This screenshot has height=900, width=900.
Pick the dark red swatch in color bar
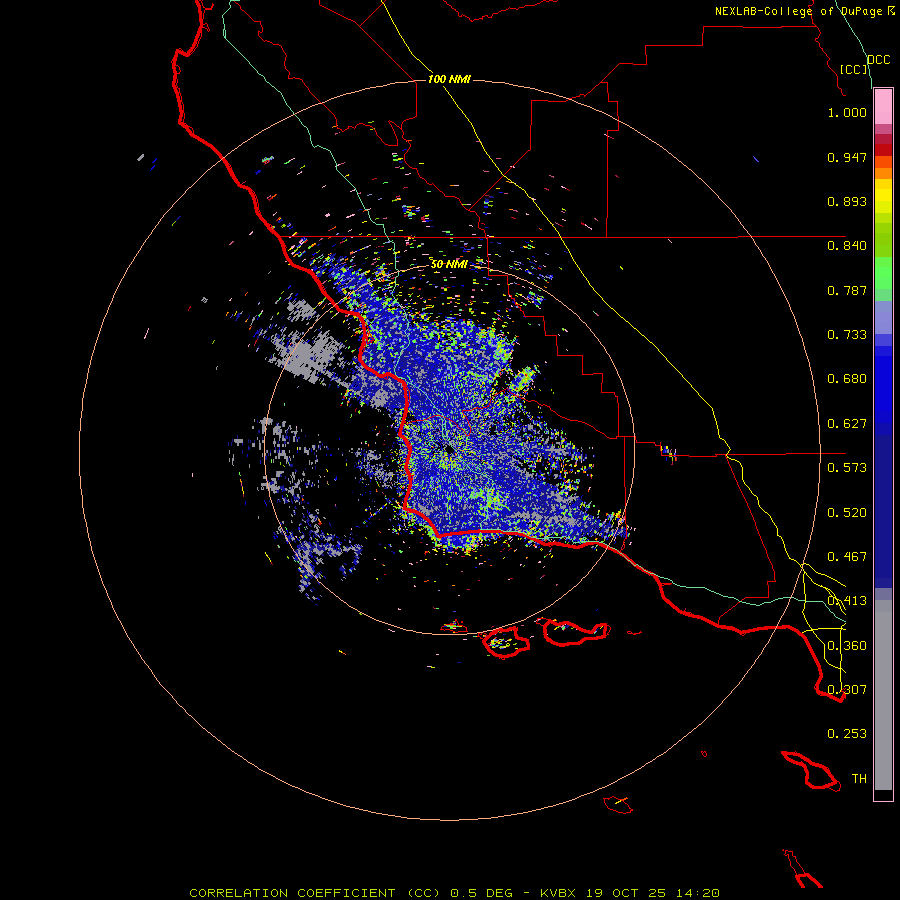pyautogui.click(x=883, y=150)
